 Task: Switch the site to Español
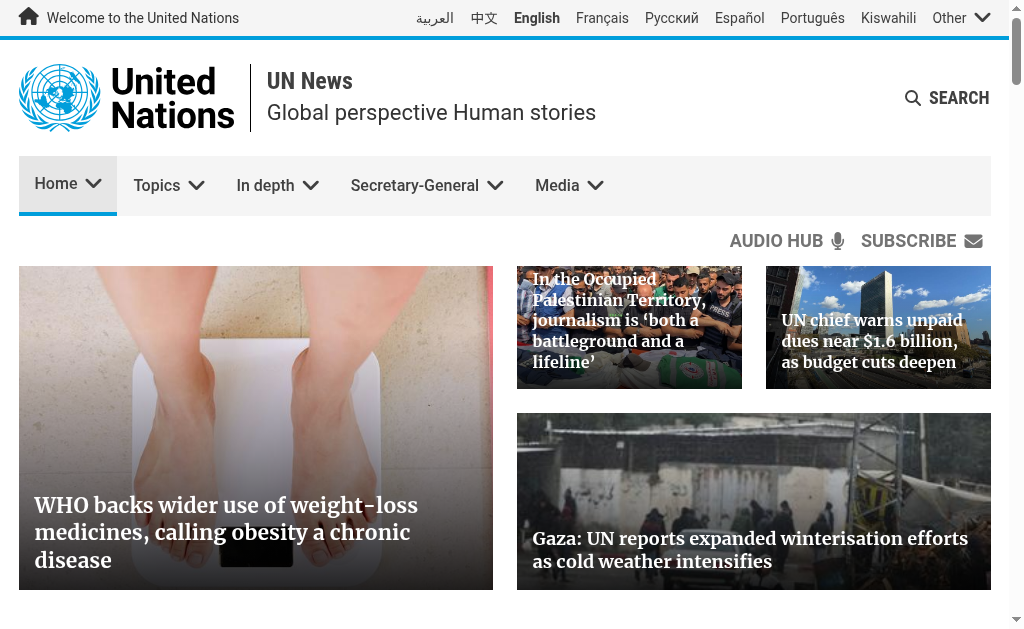[739, 18]
